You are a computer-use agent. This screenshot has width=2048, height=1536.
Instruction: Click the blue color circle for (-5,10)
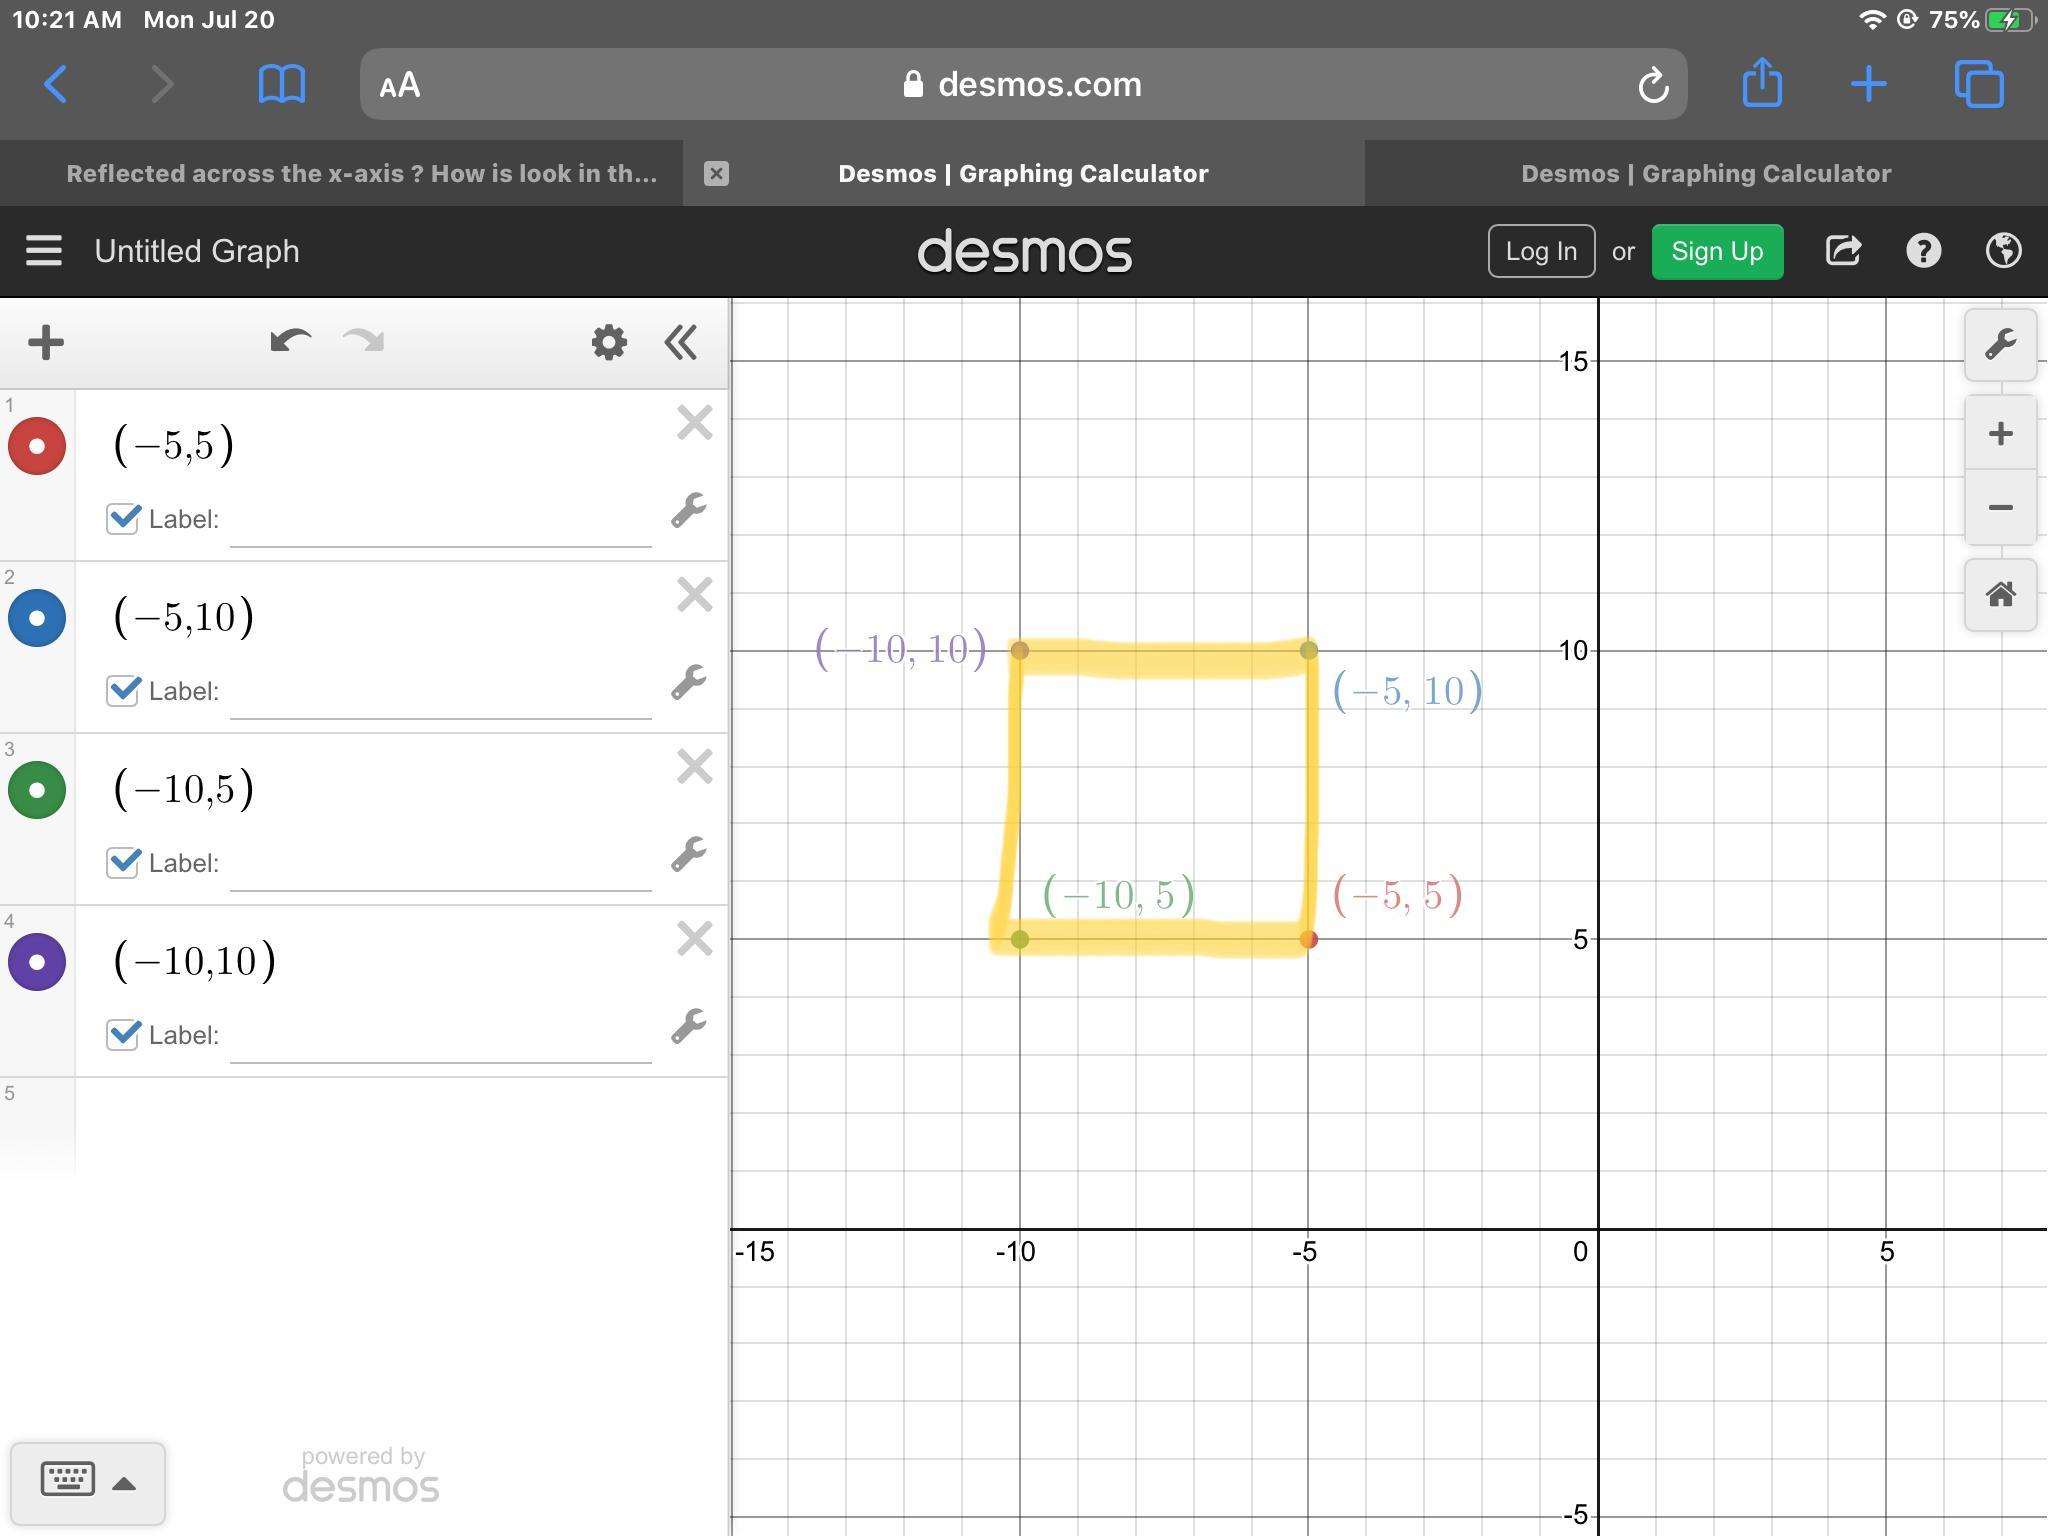(37, 618)
